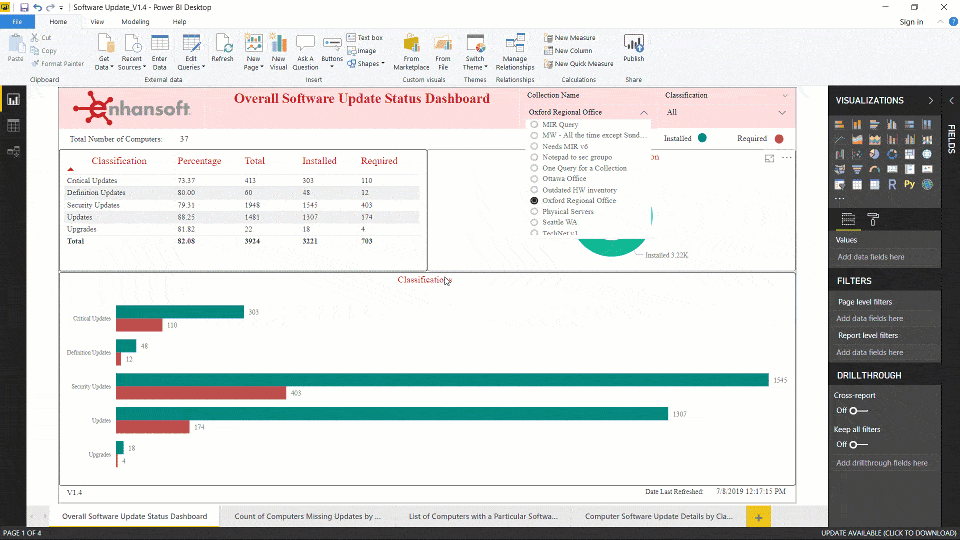Switch to Data view in sidebar
This screenshot has height=540, width=960.
tap(13, 126)
